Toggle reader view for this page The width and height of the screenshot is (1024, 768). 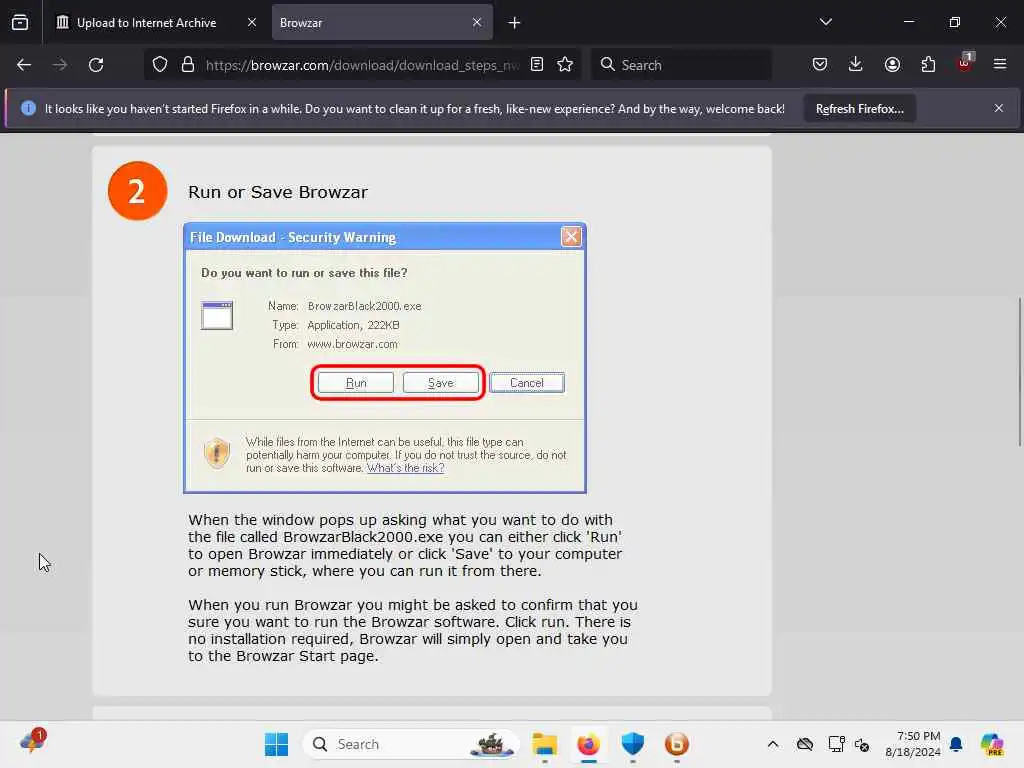[x=537, y=65]
